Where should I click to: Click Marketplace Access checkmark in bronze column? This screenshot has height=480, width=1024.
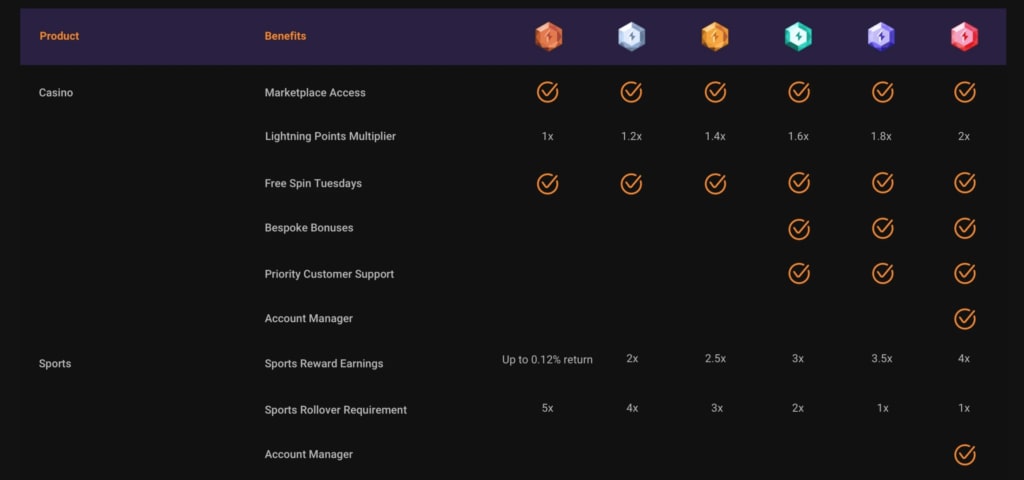point(548,92)
